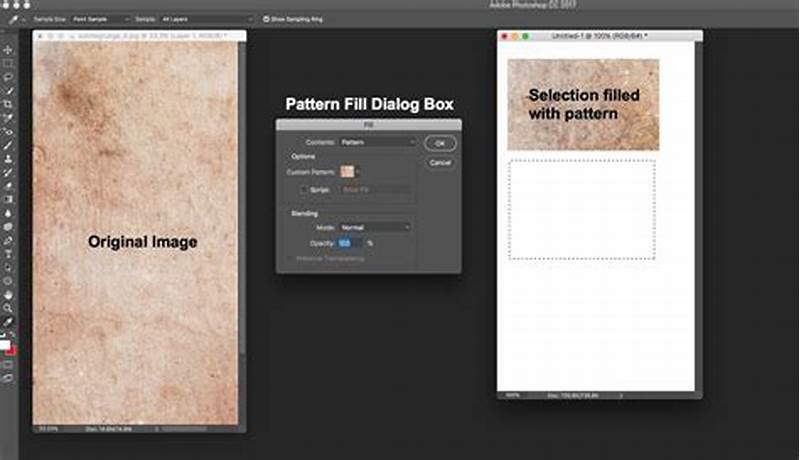The image size is (800, 460).
Task: Click Doc size info in Untitled-1 status bar
Action: pyautogui.click(x=572, y=395)
